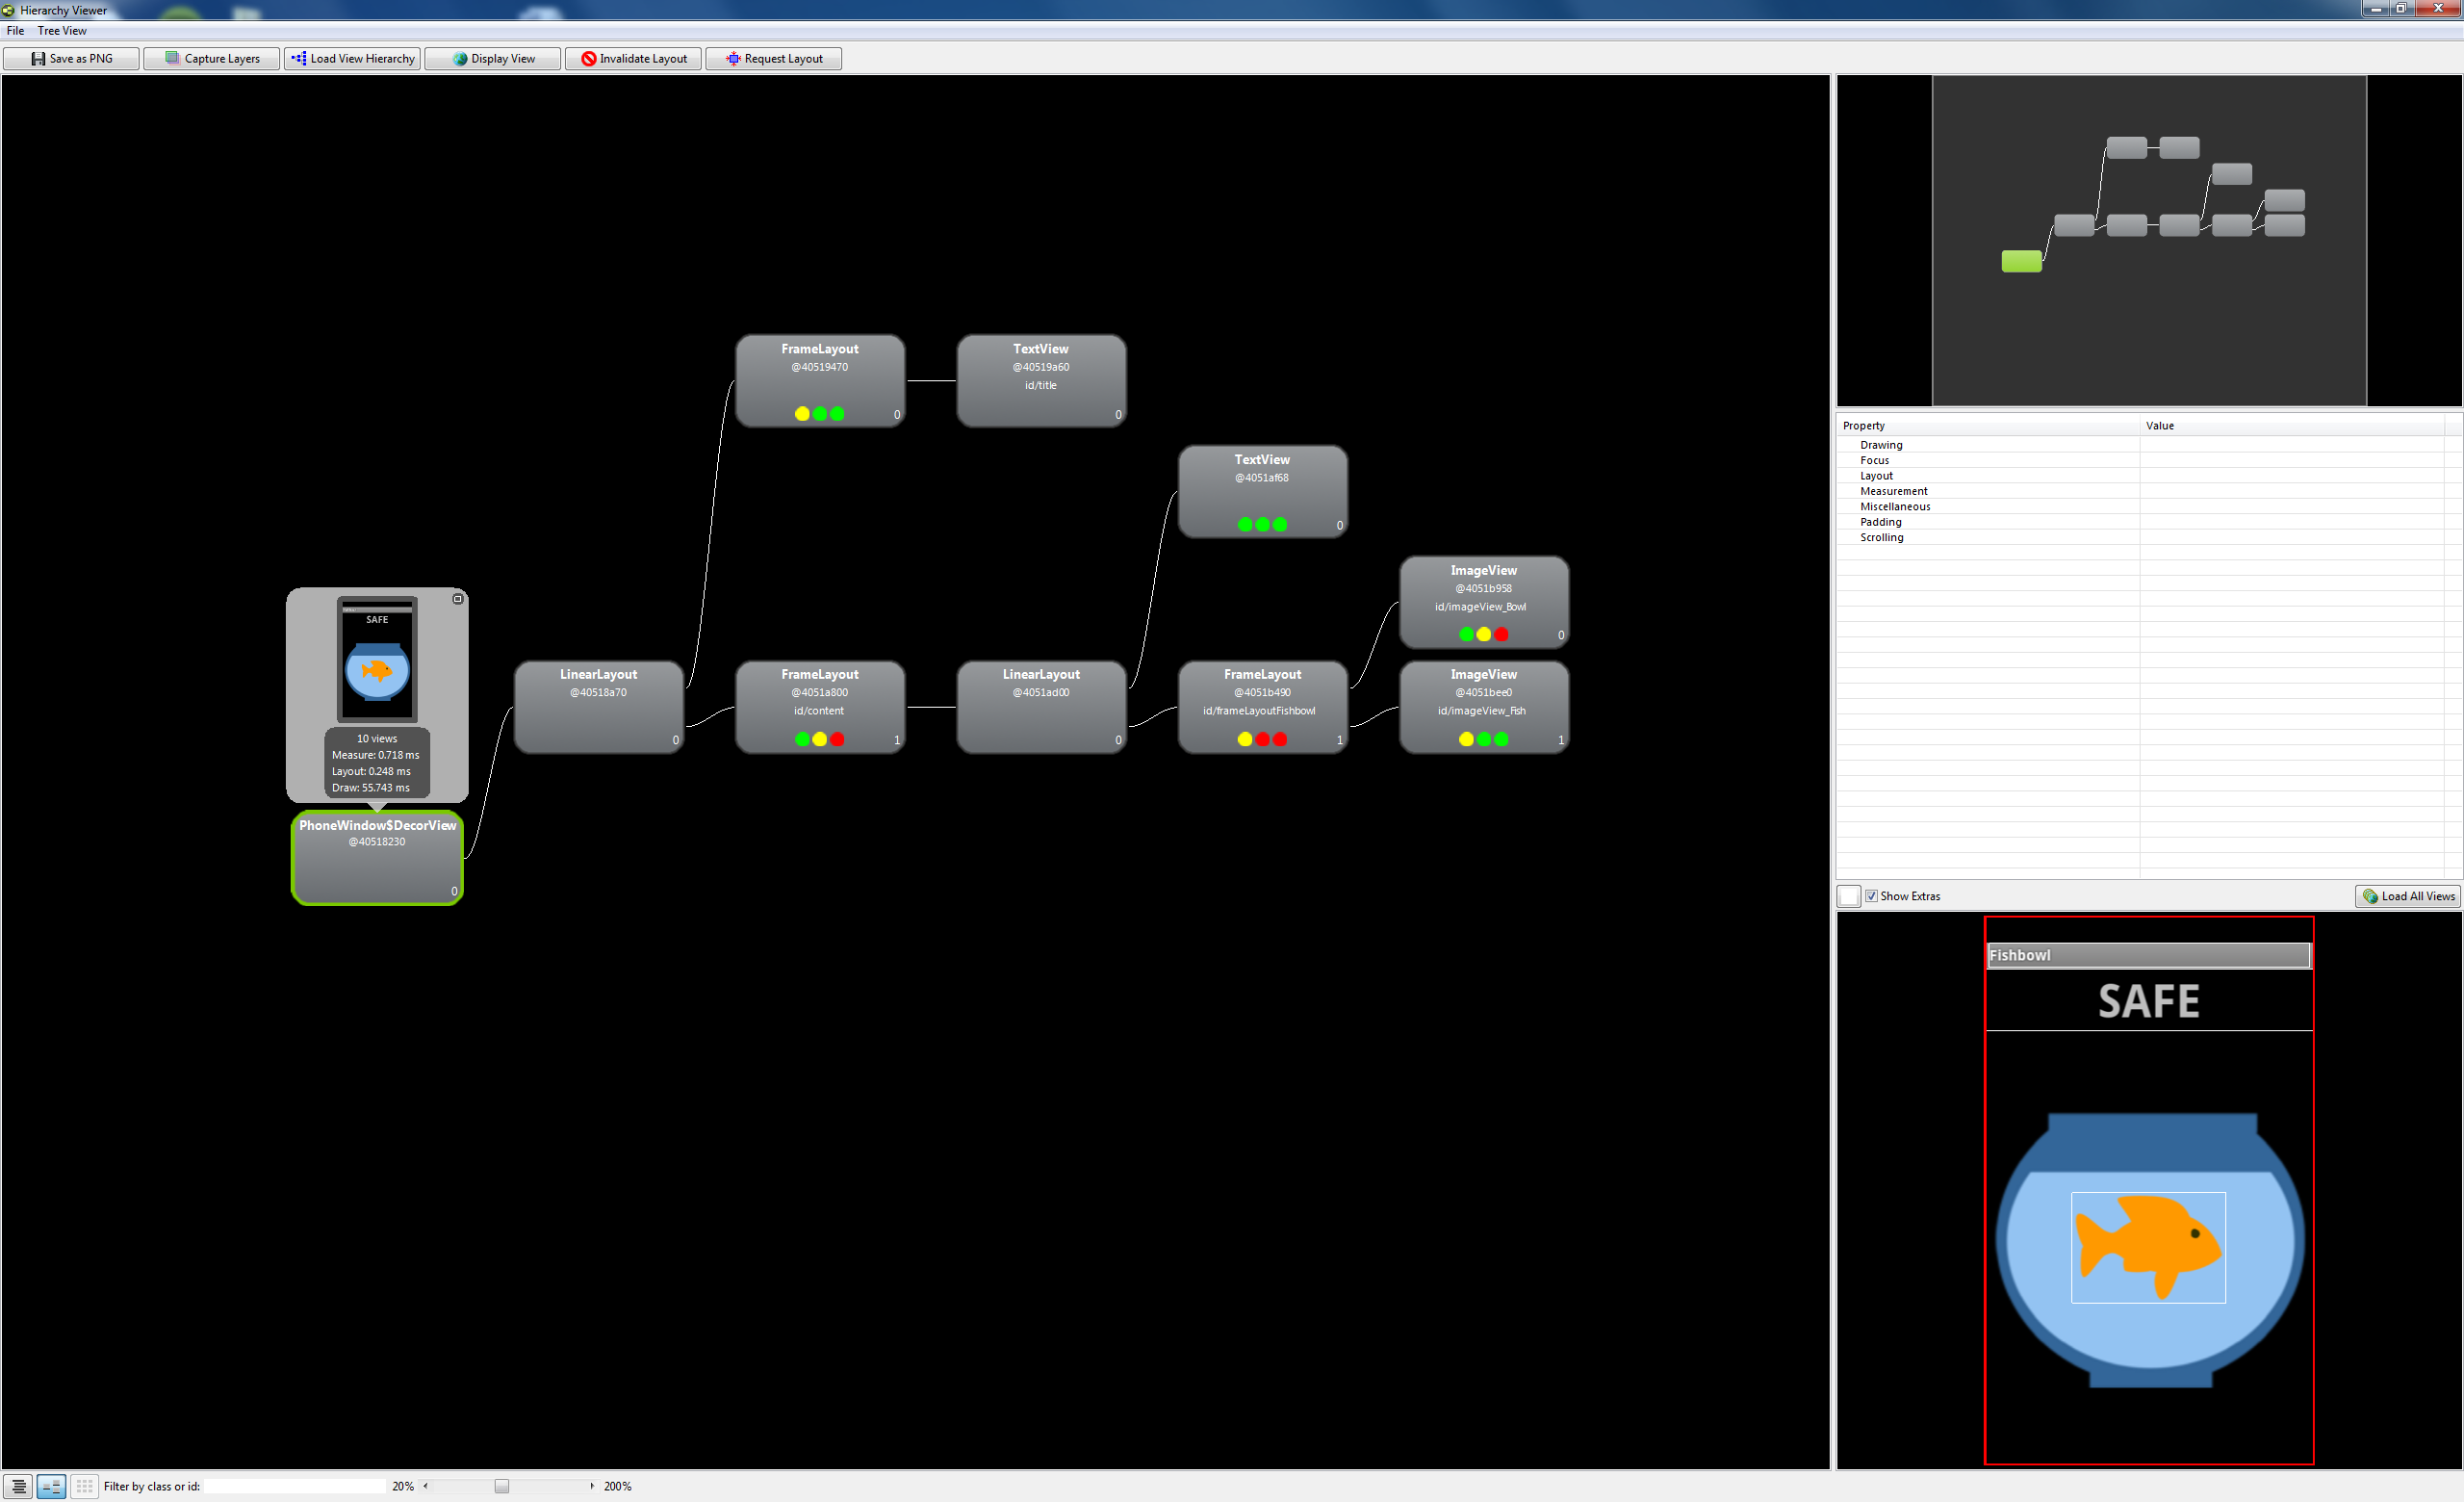Select the PhoneWindow$DecorView node

click(x=377, y=858)
